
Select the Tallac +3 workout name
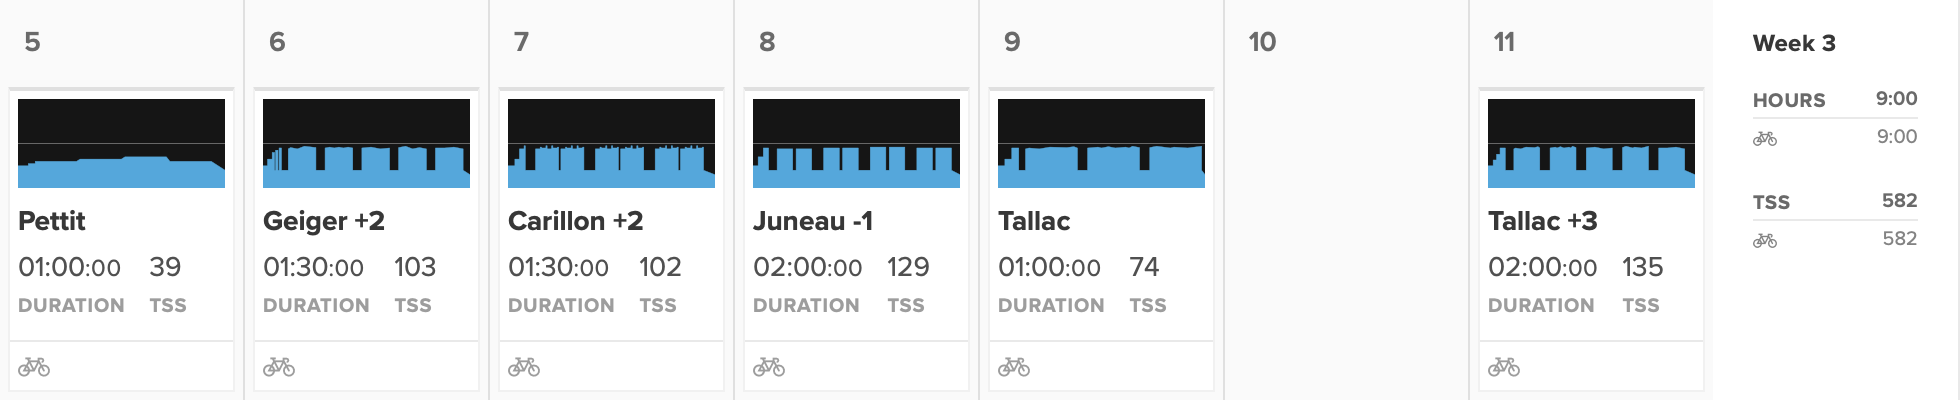tap(1543, 221)
